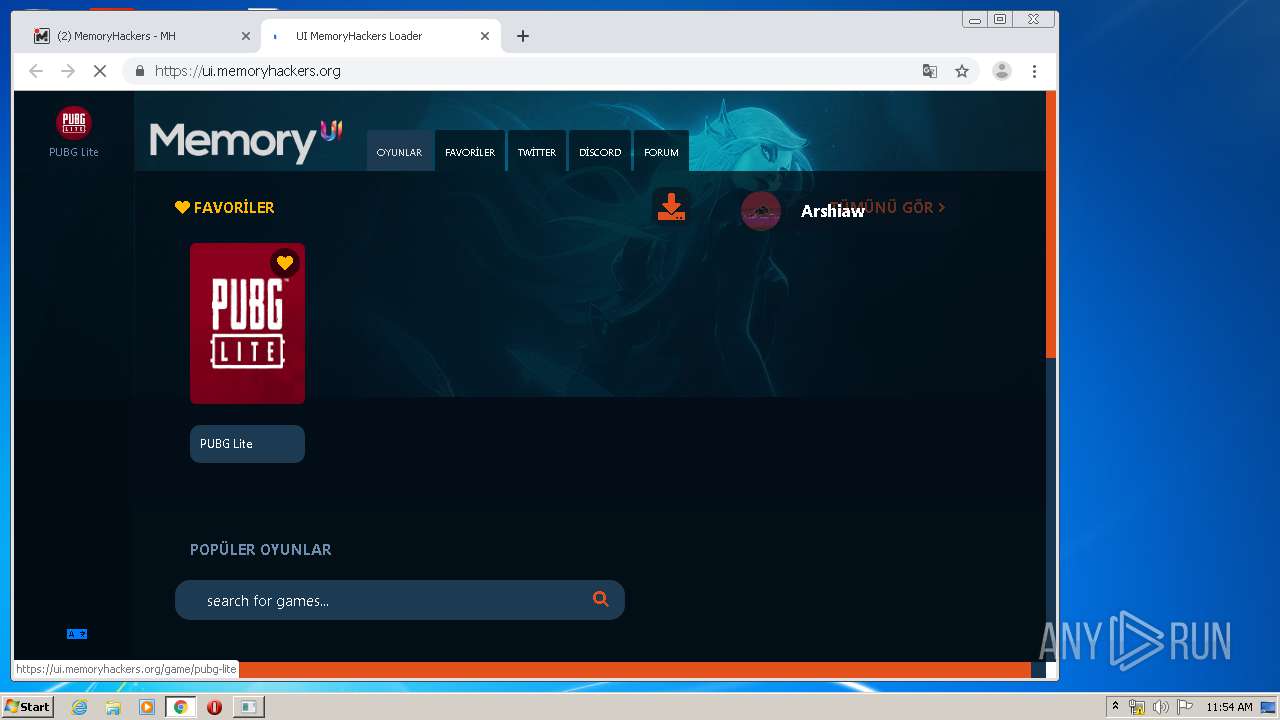
Task: Open the Google Translate icon in address bar
Action: click(930, 71)
